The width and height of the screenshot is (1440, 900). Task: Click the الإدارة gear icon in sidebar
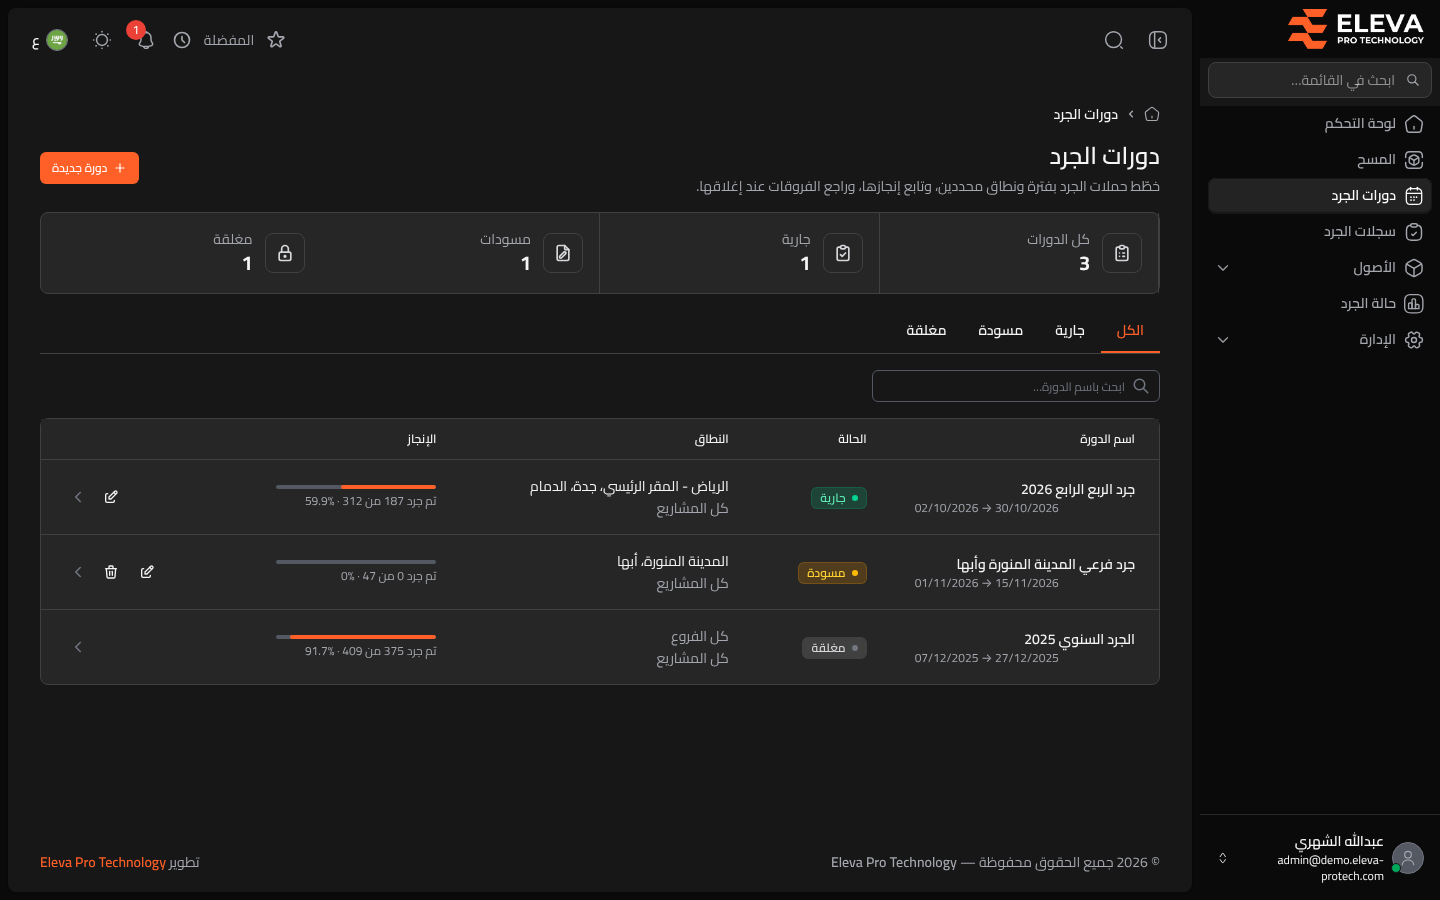click(1414, 340)
